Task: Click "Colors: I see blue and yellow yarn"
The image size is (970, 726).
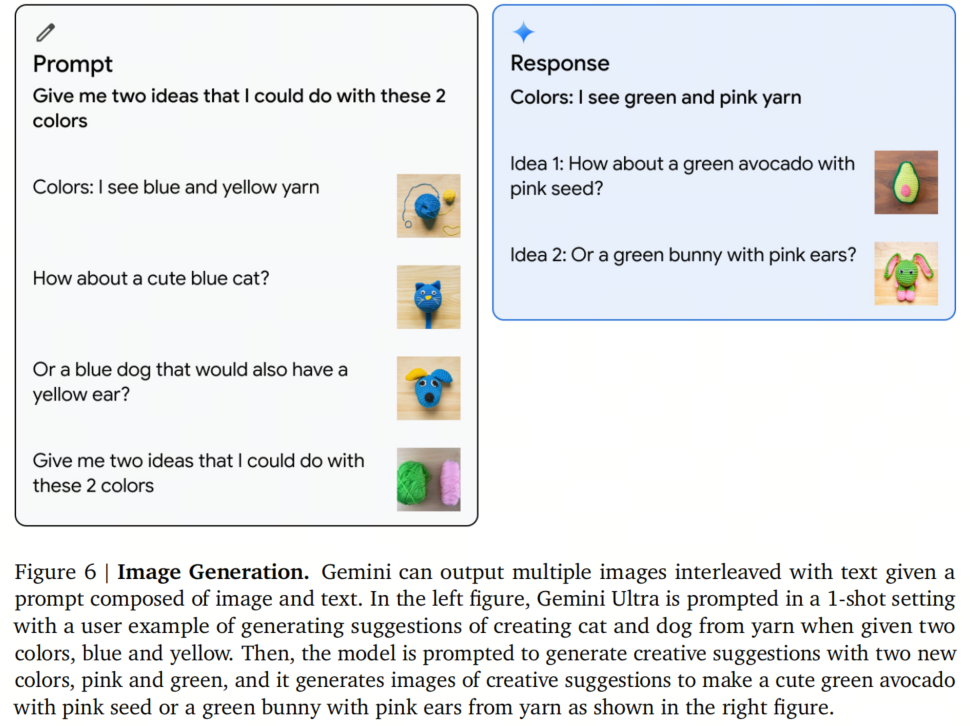Action: (x=176, y=187)
